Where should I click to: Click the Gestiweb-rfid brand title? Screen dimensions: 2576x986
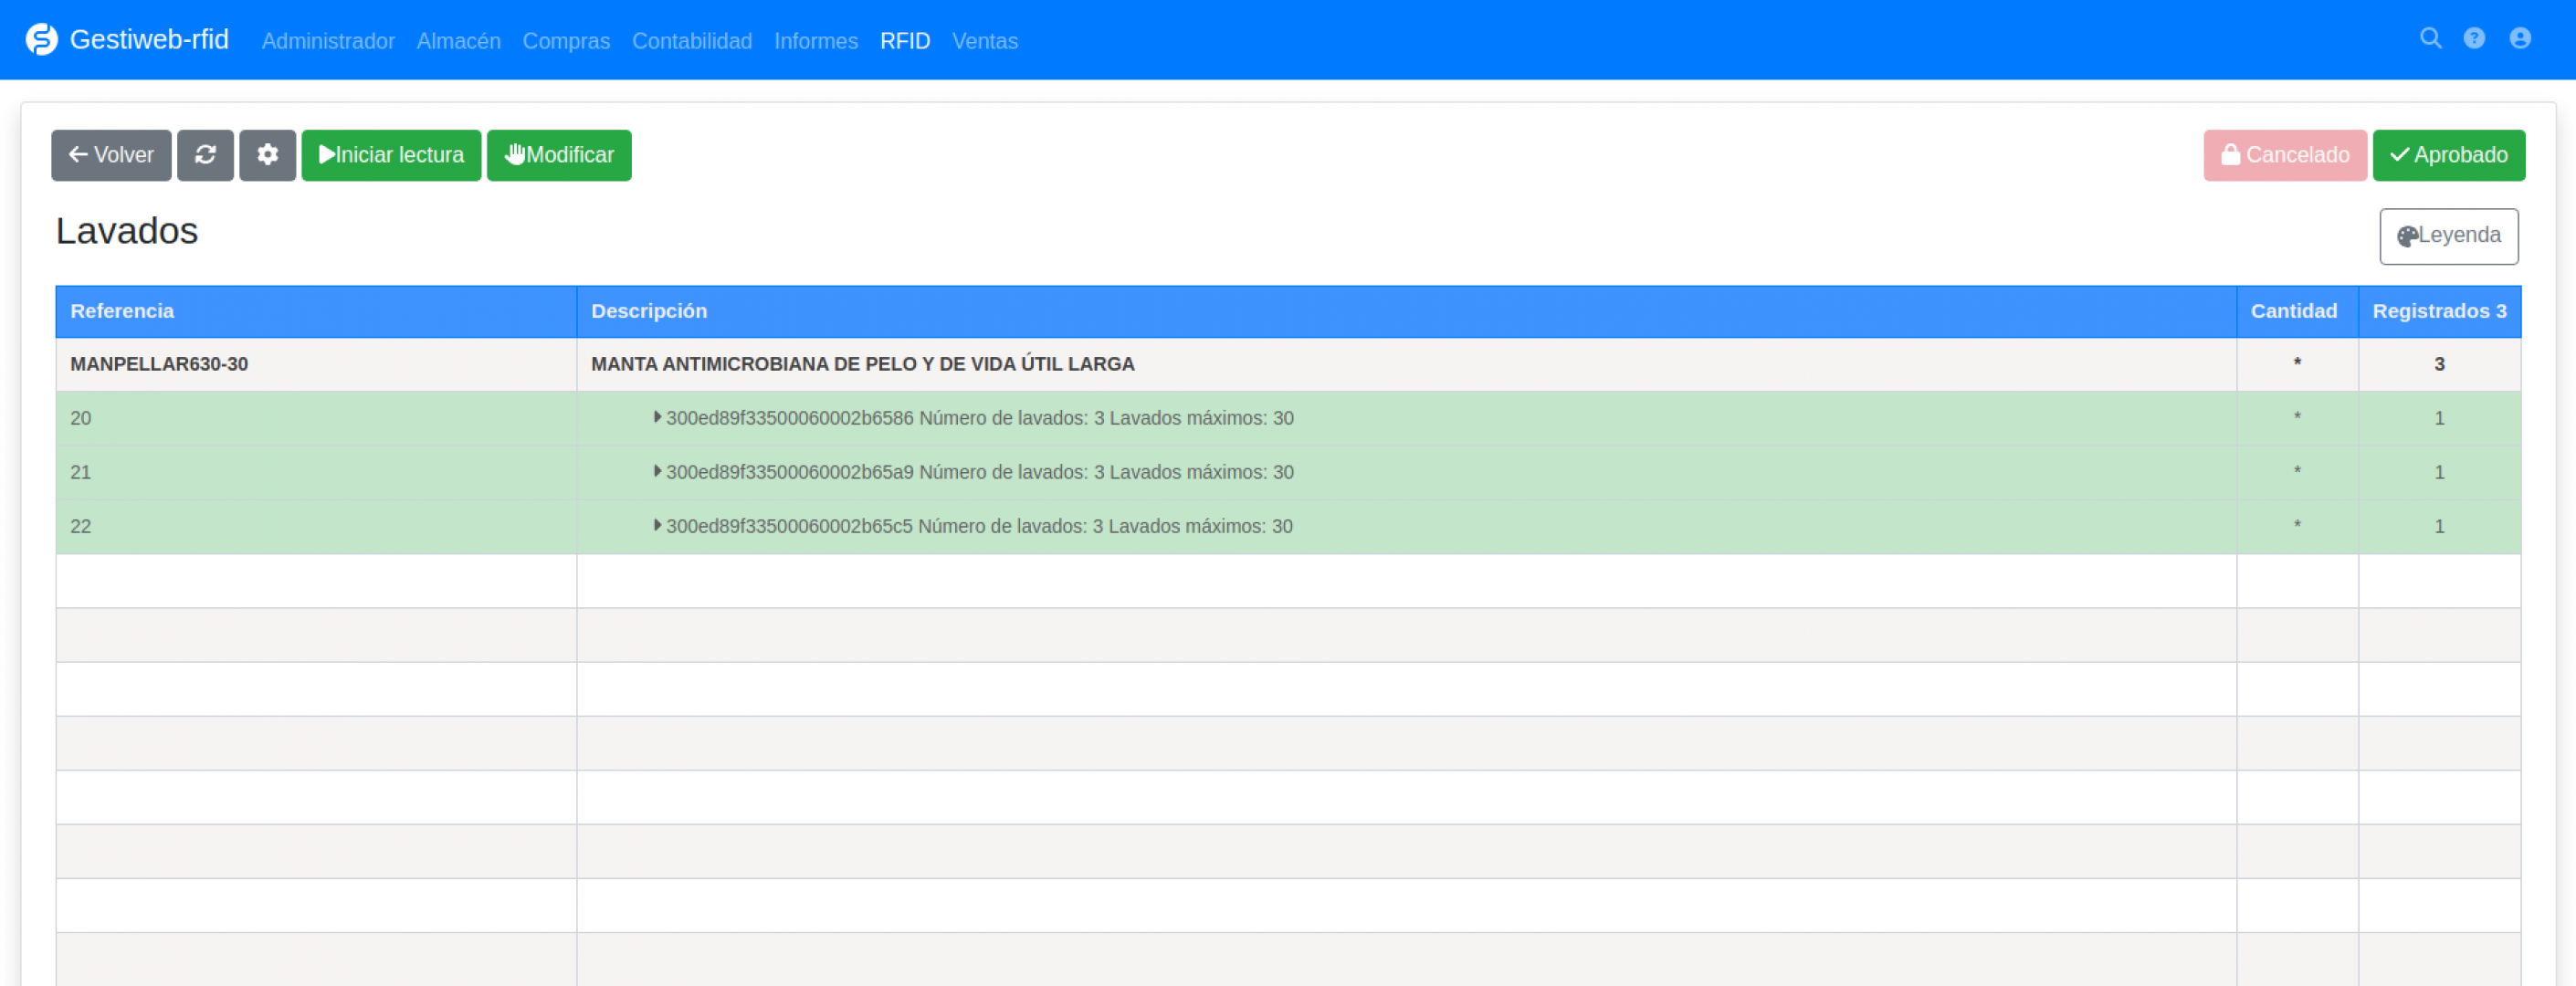(x=149, y=39)
